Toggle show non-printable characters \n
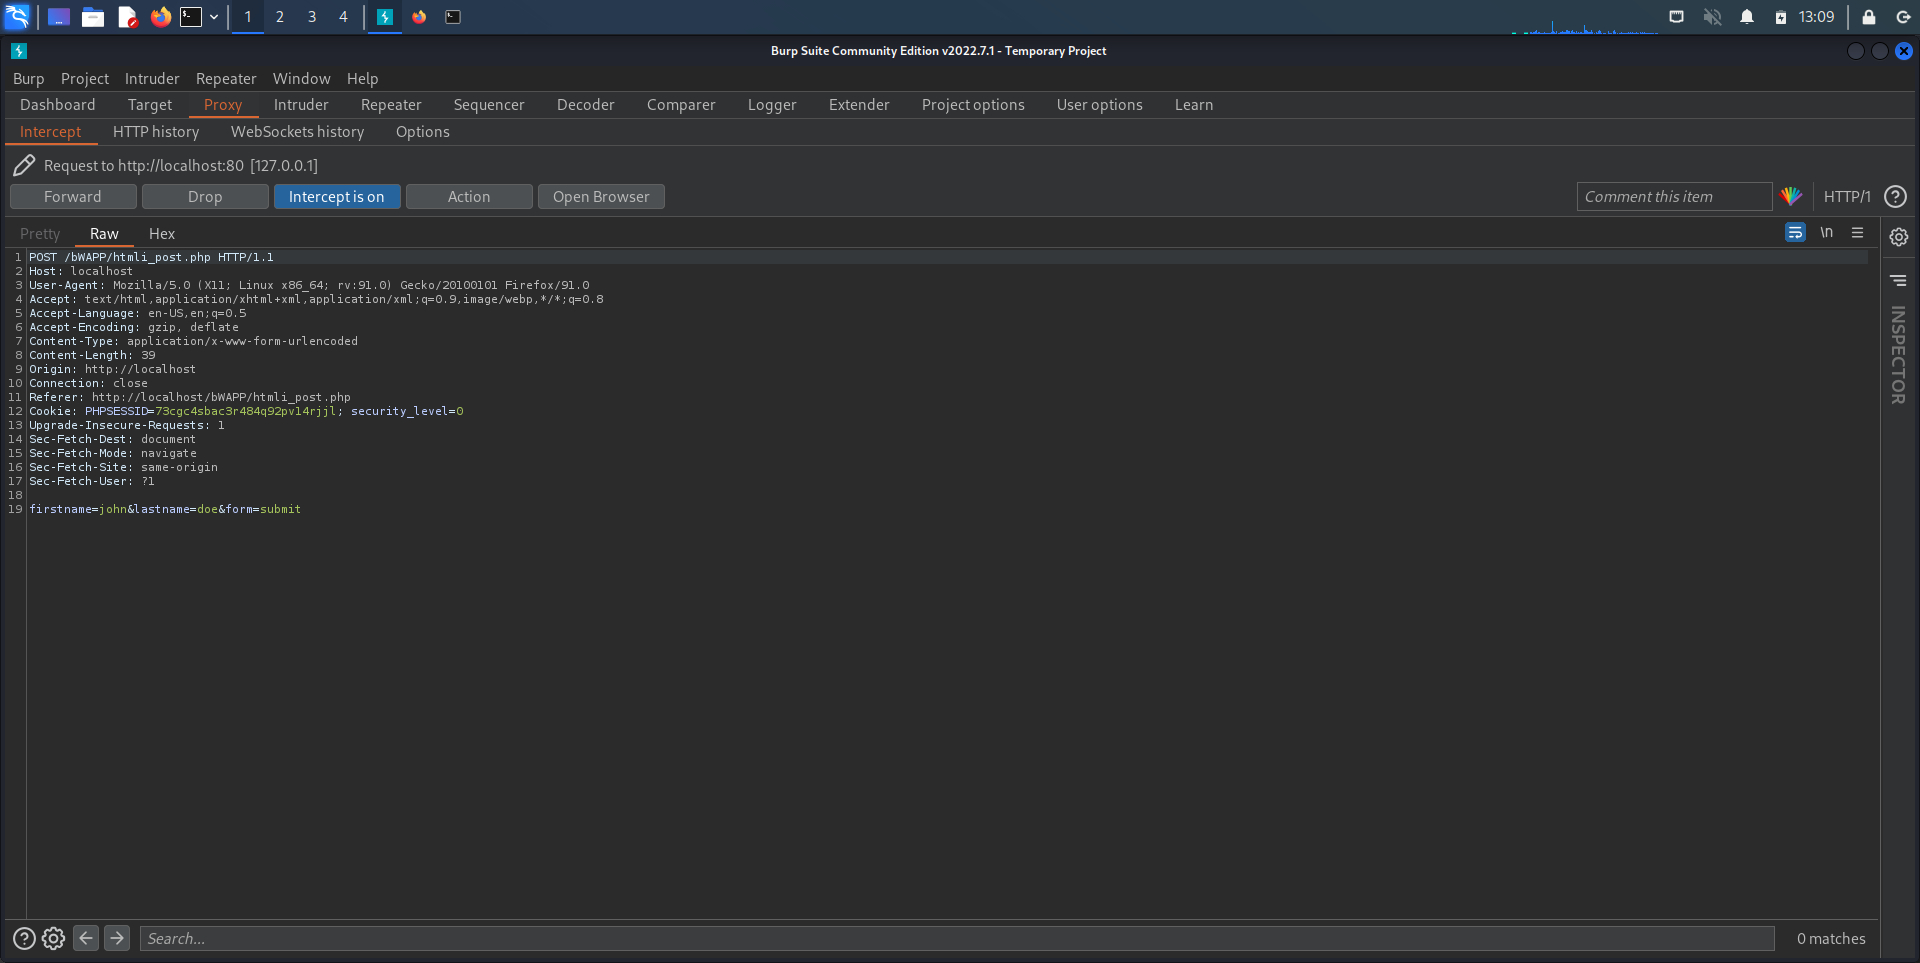The width and height of the screenshot is (1920, 963). coord(1826,232)
